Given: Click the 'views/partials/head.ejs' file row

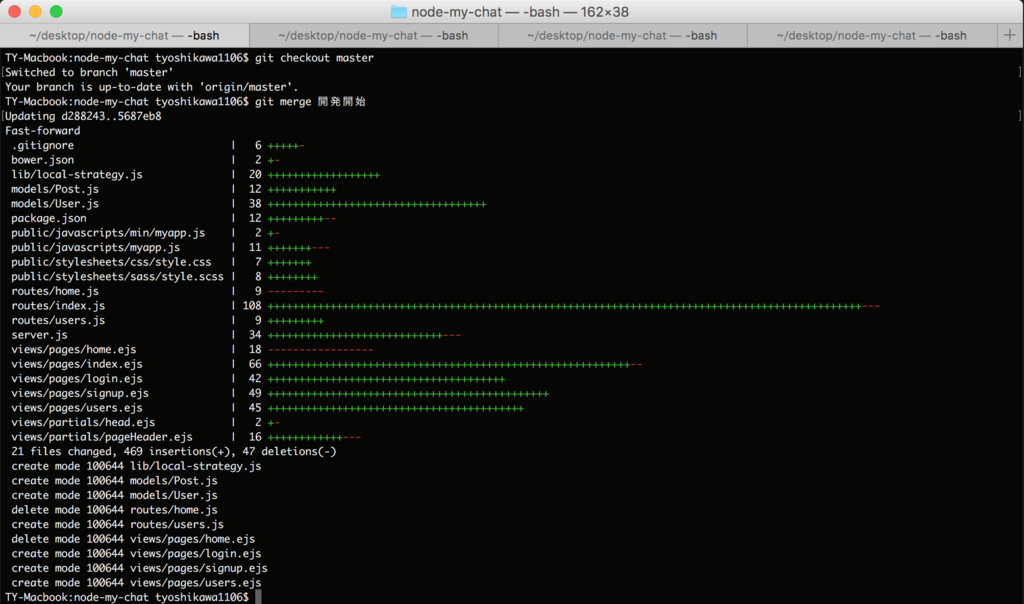Looking at the screenshot, I should [x=145, y=422].
